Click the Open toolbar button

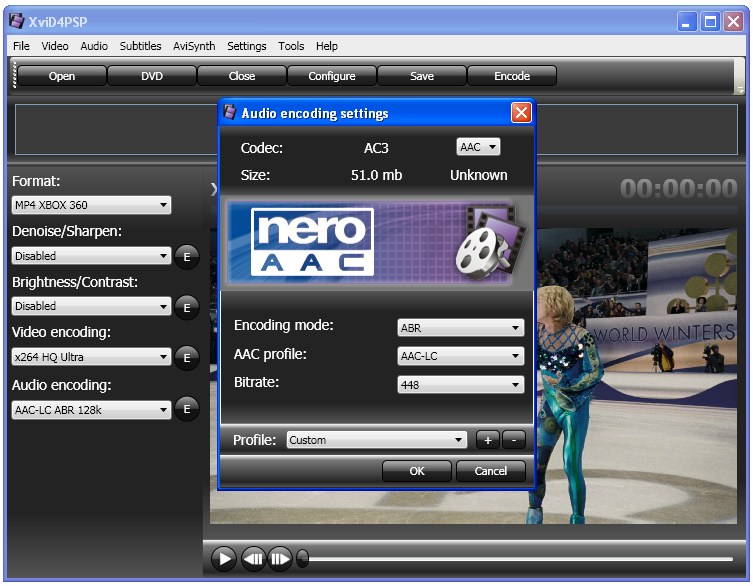click(62, 76)
